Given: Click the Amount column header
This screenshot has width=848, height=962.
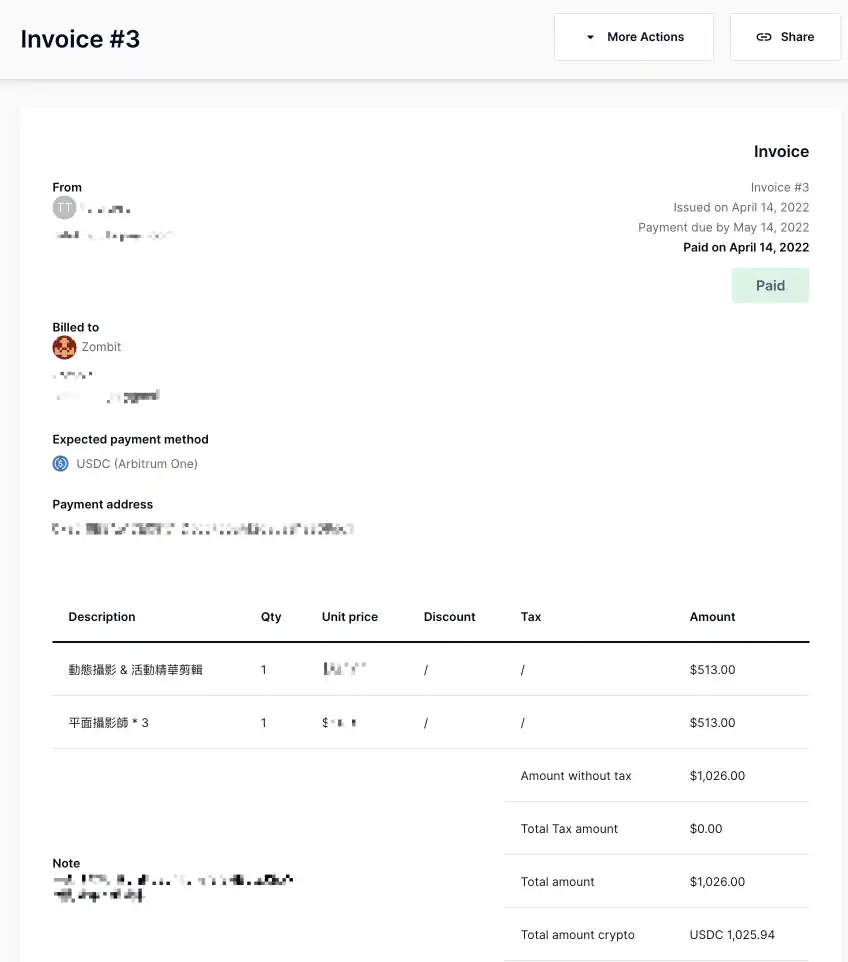Looking at the screenshot, I should (x=712, y=617).
